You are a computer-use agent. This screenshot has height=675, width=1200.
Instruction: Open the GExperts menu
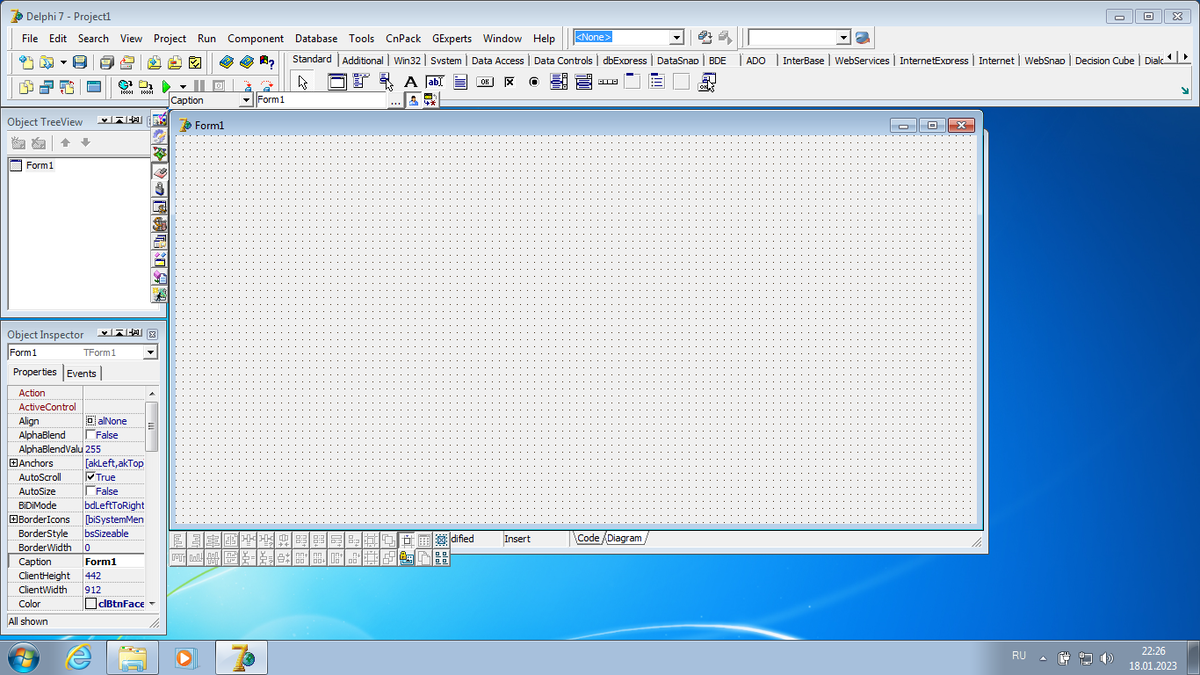tap(452, 39)
